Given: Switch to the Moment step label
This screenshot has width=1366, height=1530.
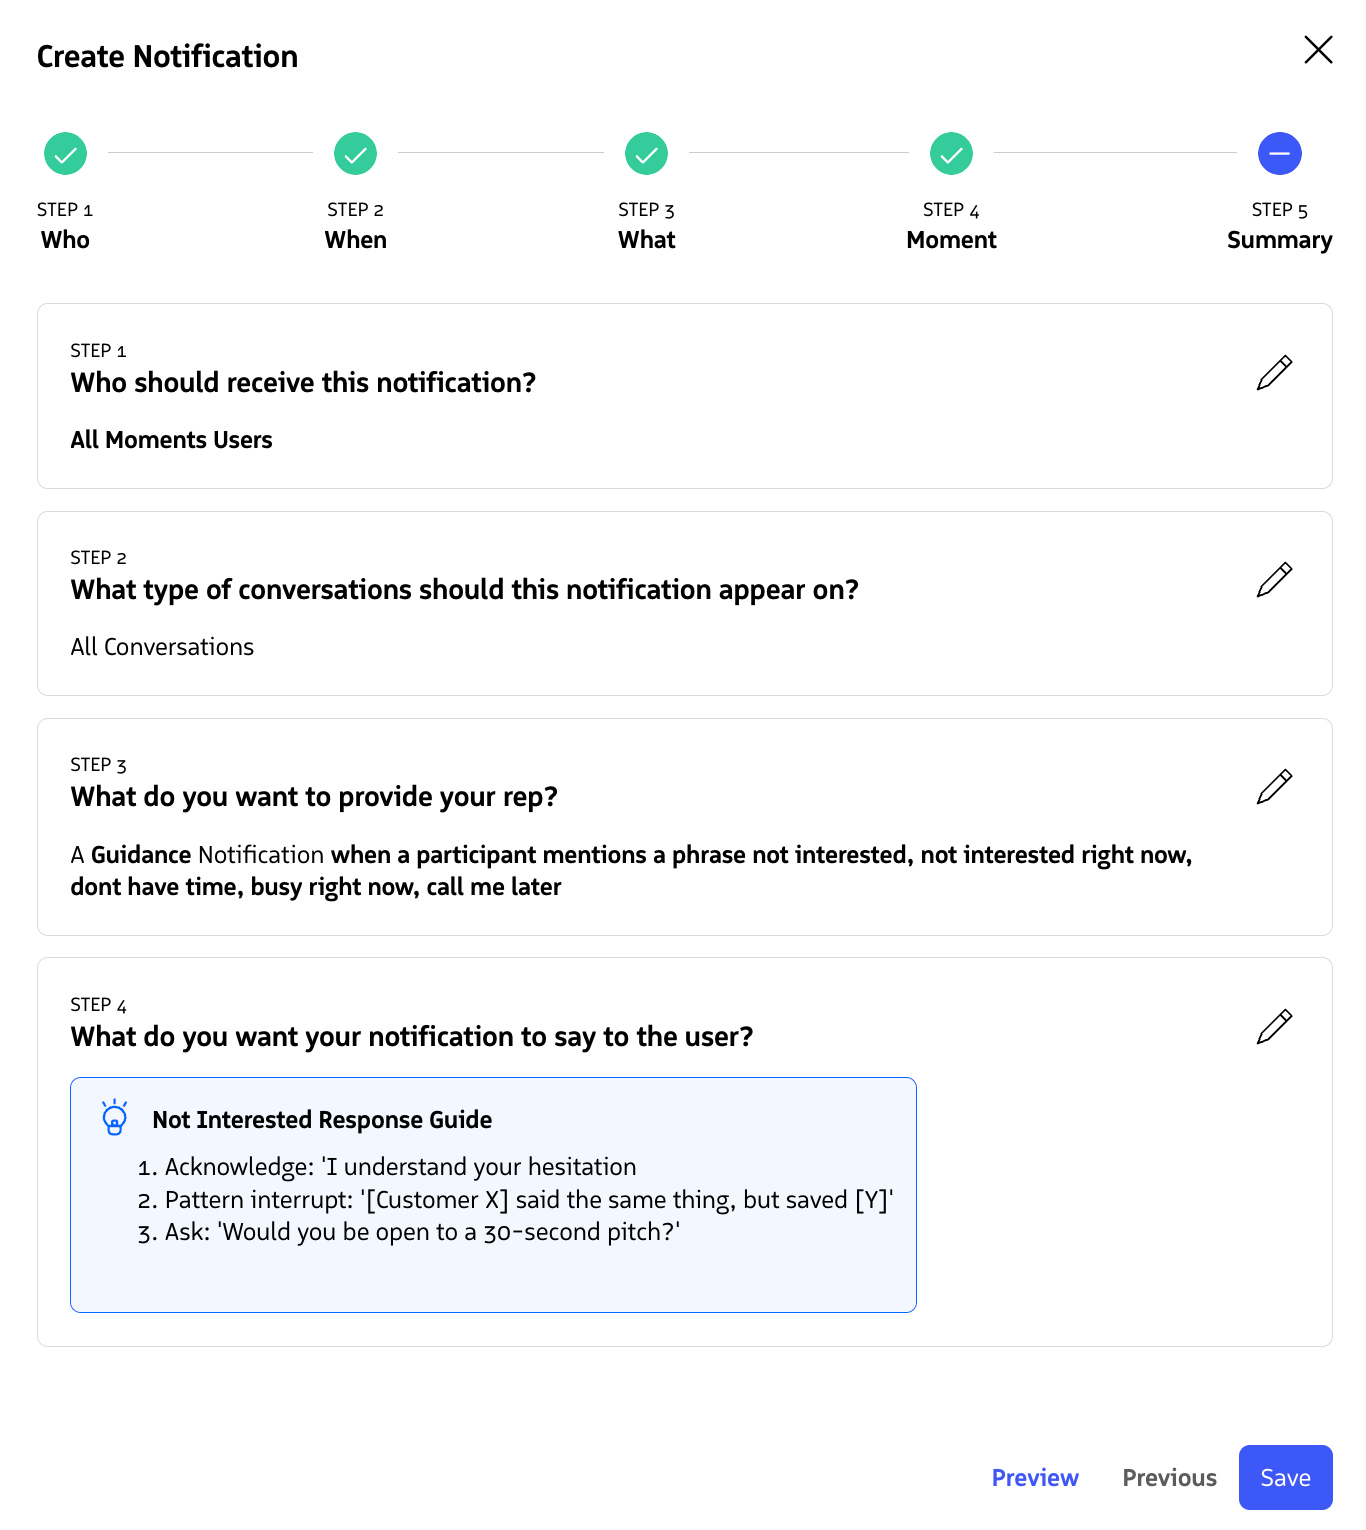Looking at the screenshot, I should pos(951,239).
